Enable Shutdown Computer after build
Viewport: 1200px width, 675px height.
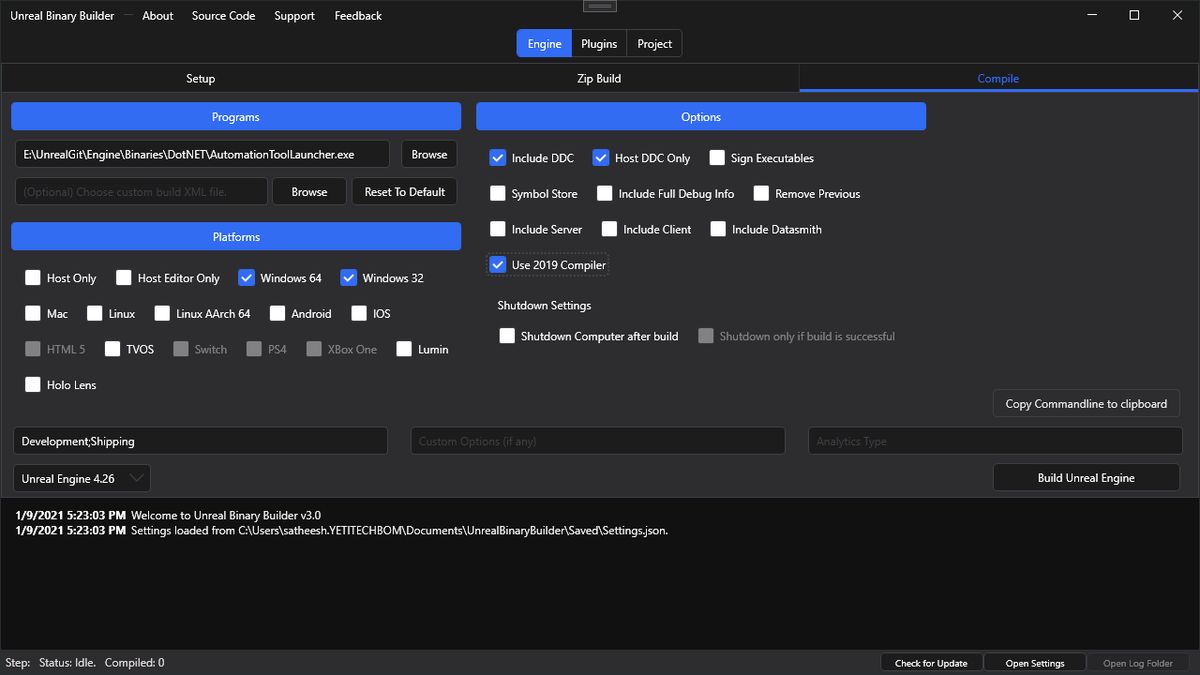[507, 336]
